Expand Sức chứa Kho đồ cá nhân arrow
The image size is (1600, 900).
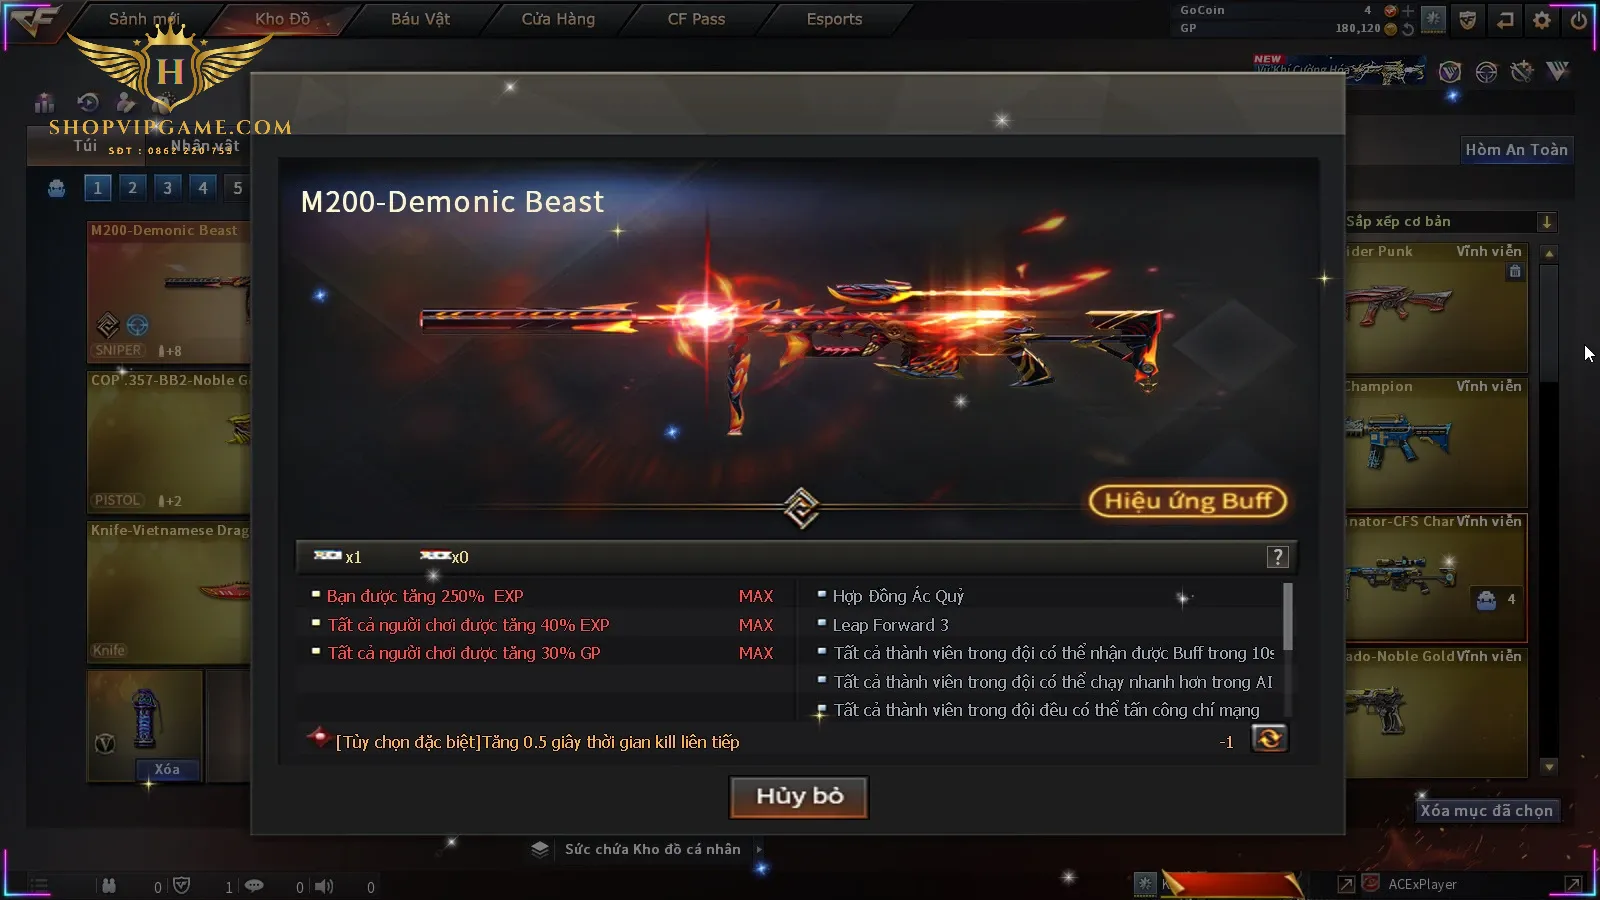[x=759, y=849]
